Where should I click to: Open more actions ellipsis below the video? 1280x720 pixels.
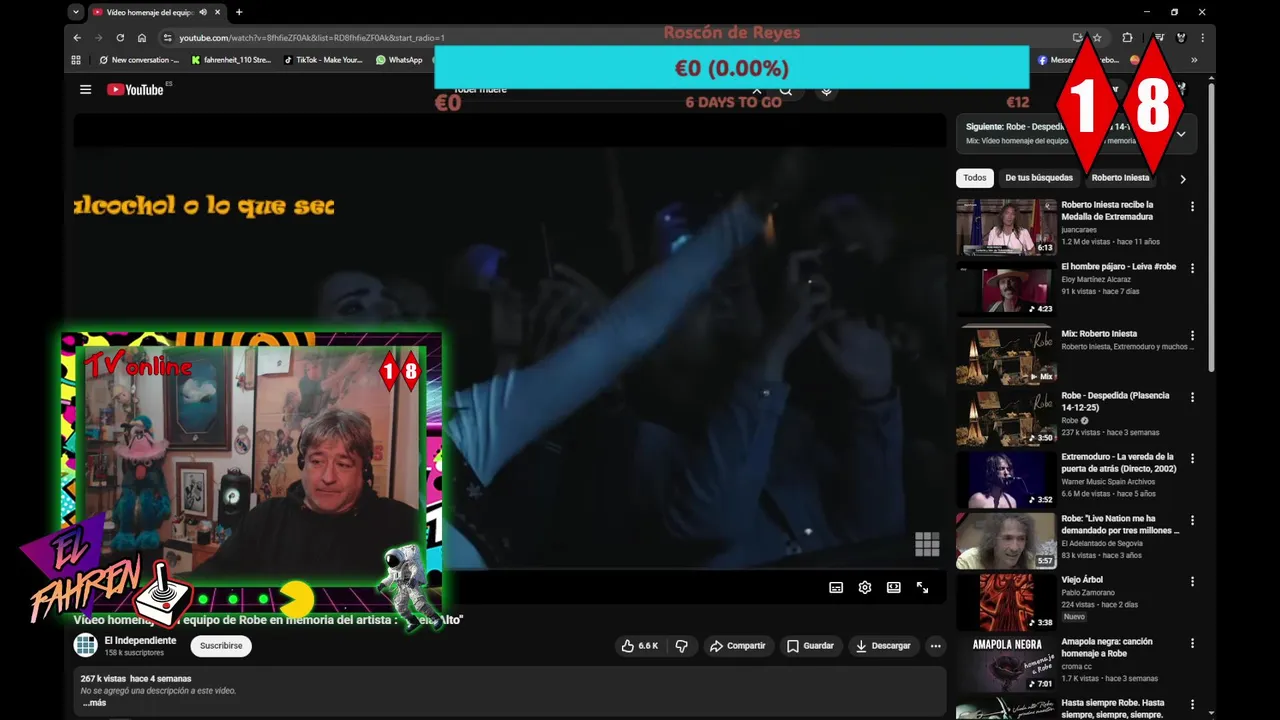tap(935, 646)
